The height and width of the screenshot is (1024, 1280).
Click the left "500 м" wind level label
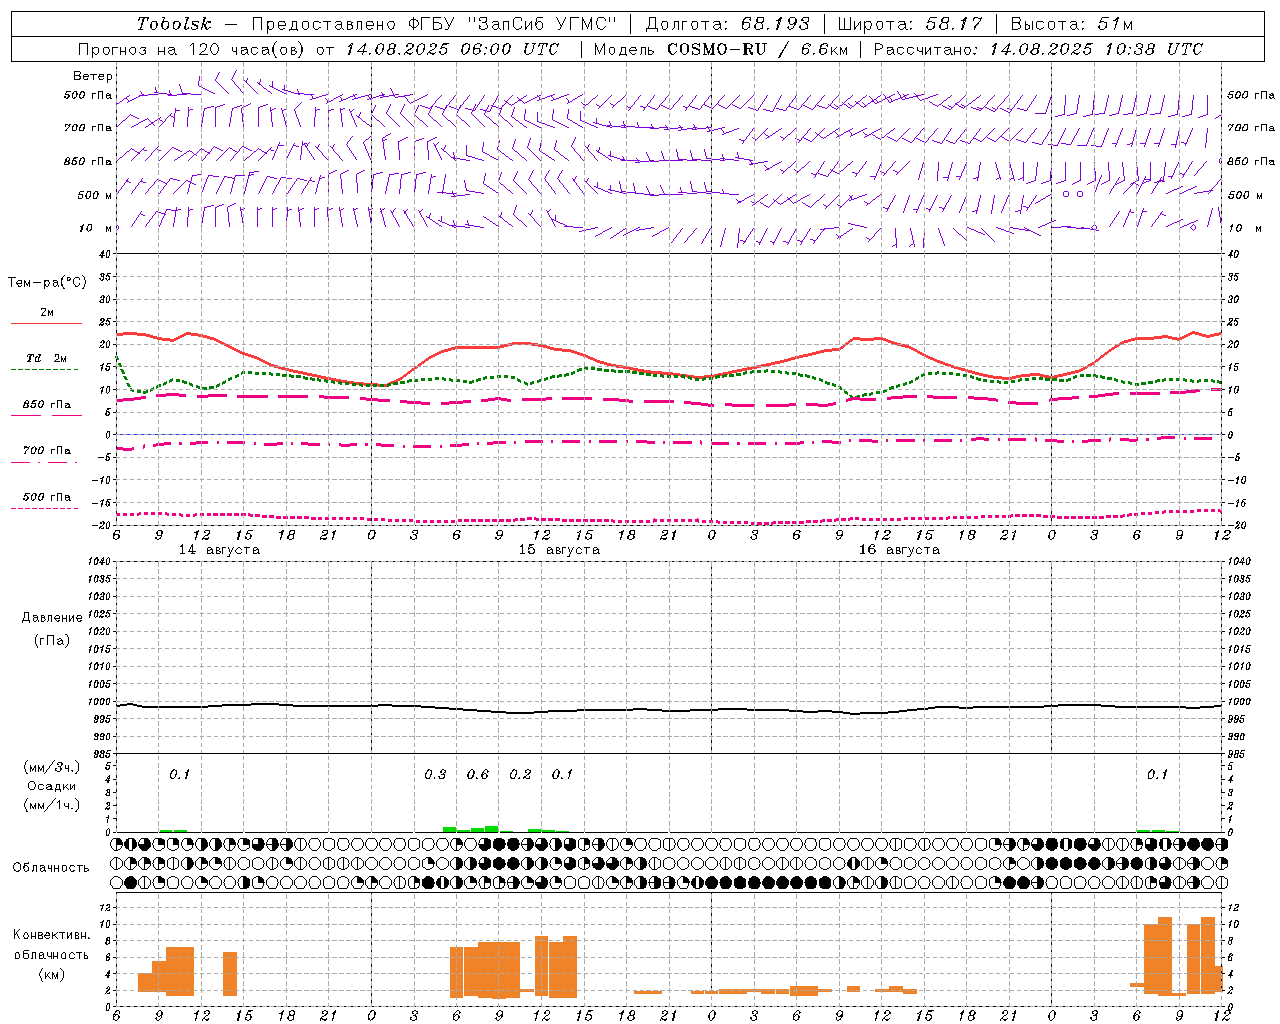(x=95, y=195)
